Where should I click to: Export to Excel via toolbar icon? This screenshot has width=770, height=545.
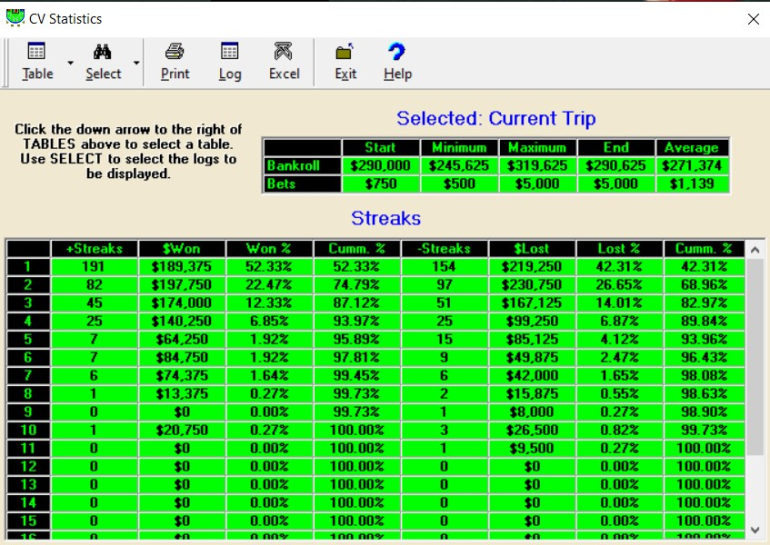click(x=284, y=53)
